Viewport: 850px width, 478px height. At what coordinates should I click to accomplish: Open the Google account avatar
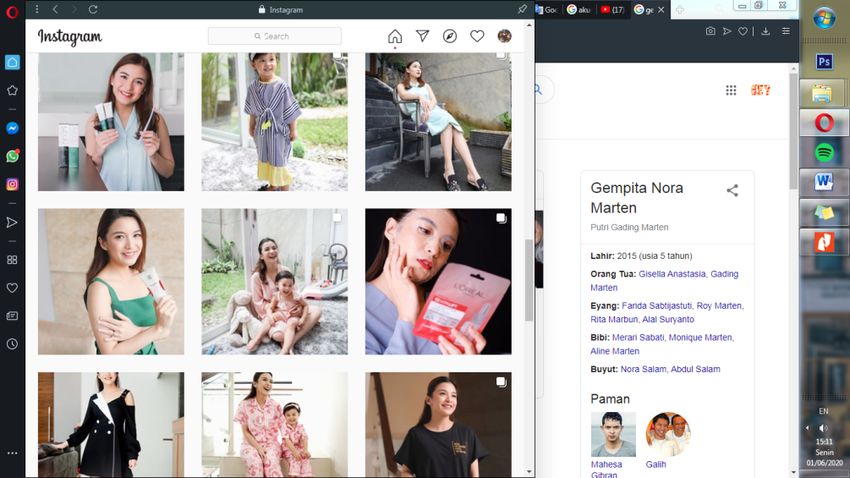(761, 90)
